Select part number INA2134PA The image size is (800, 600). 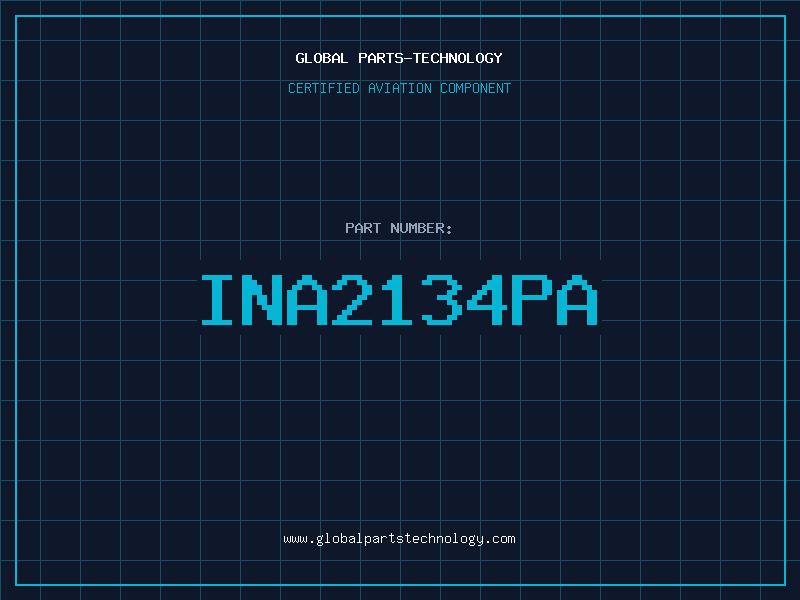pyautogui.click(x=399, y=300)
